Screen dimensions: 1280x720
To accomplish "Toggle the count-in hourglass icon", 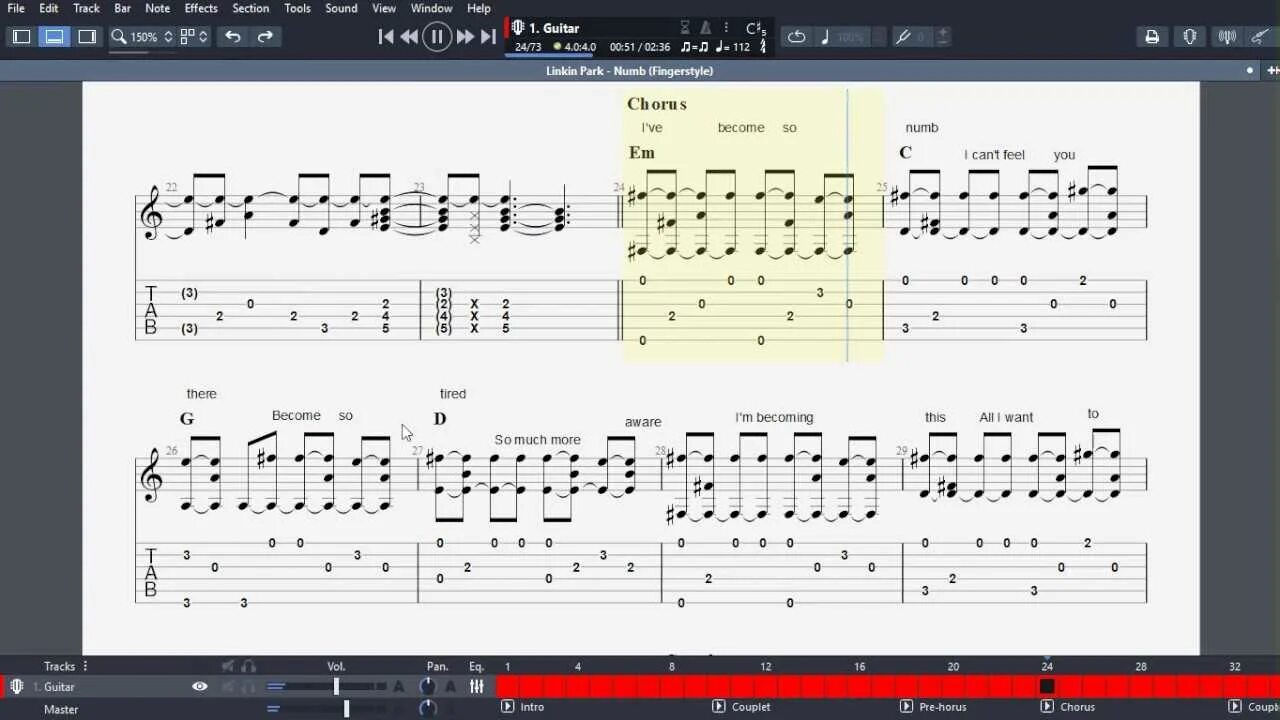I will click(x=685, y=28).
